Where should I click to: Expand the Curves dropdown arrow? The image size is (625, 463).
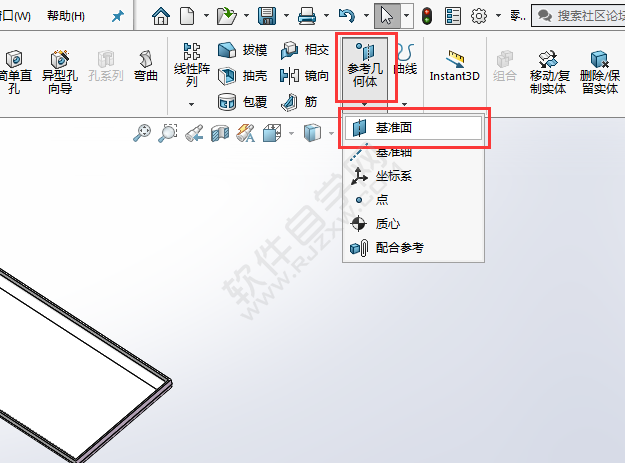click(x=405, y=104)
